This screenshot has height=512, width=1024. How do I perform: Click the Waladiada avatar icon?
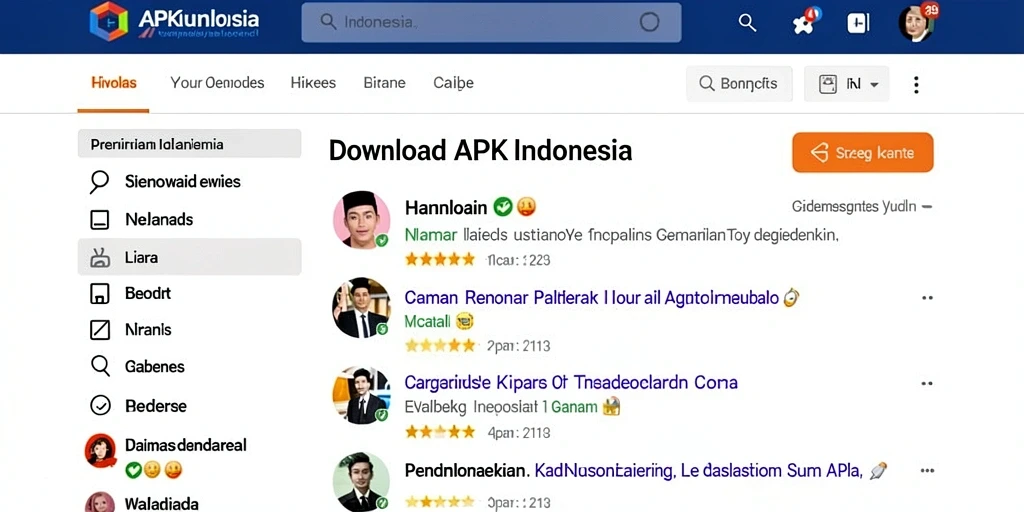click(x=100, y=502)
